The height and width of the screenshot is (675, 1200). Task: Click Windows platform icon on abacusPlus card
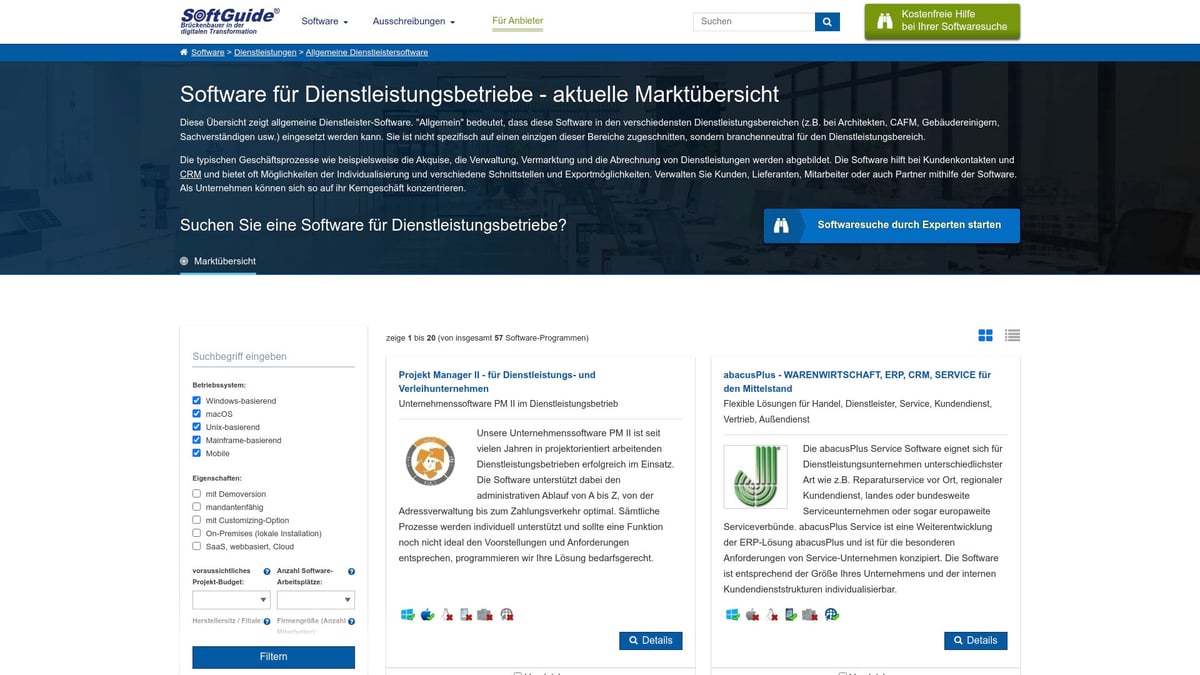click(x=732, y=615)
